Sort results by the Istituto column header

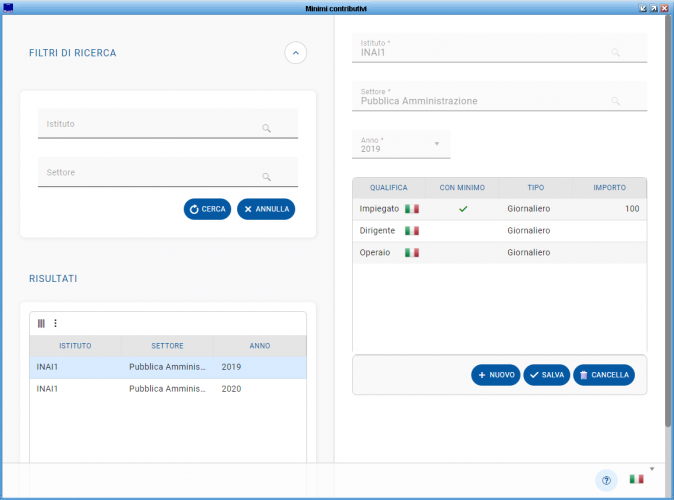coord(75,346)
